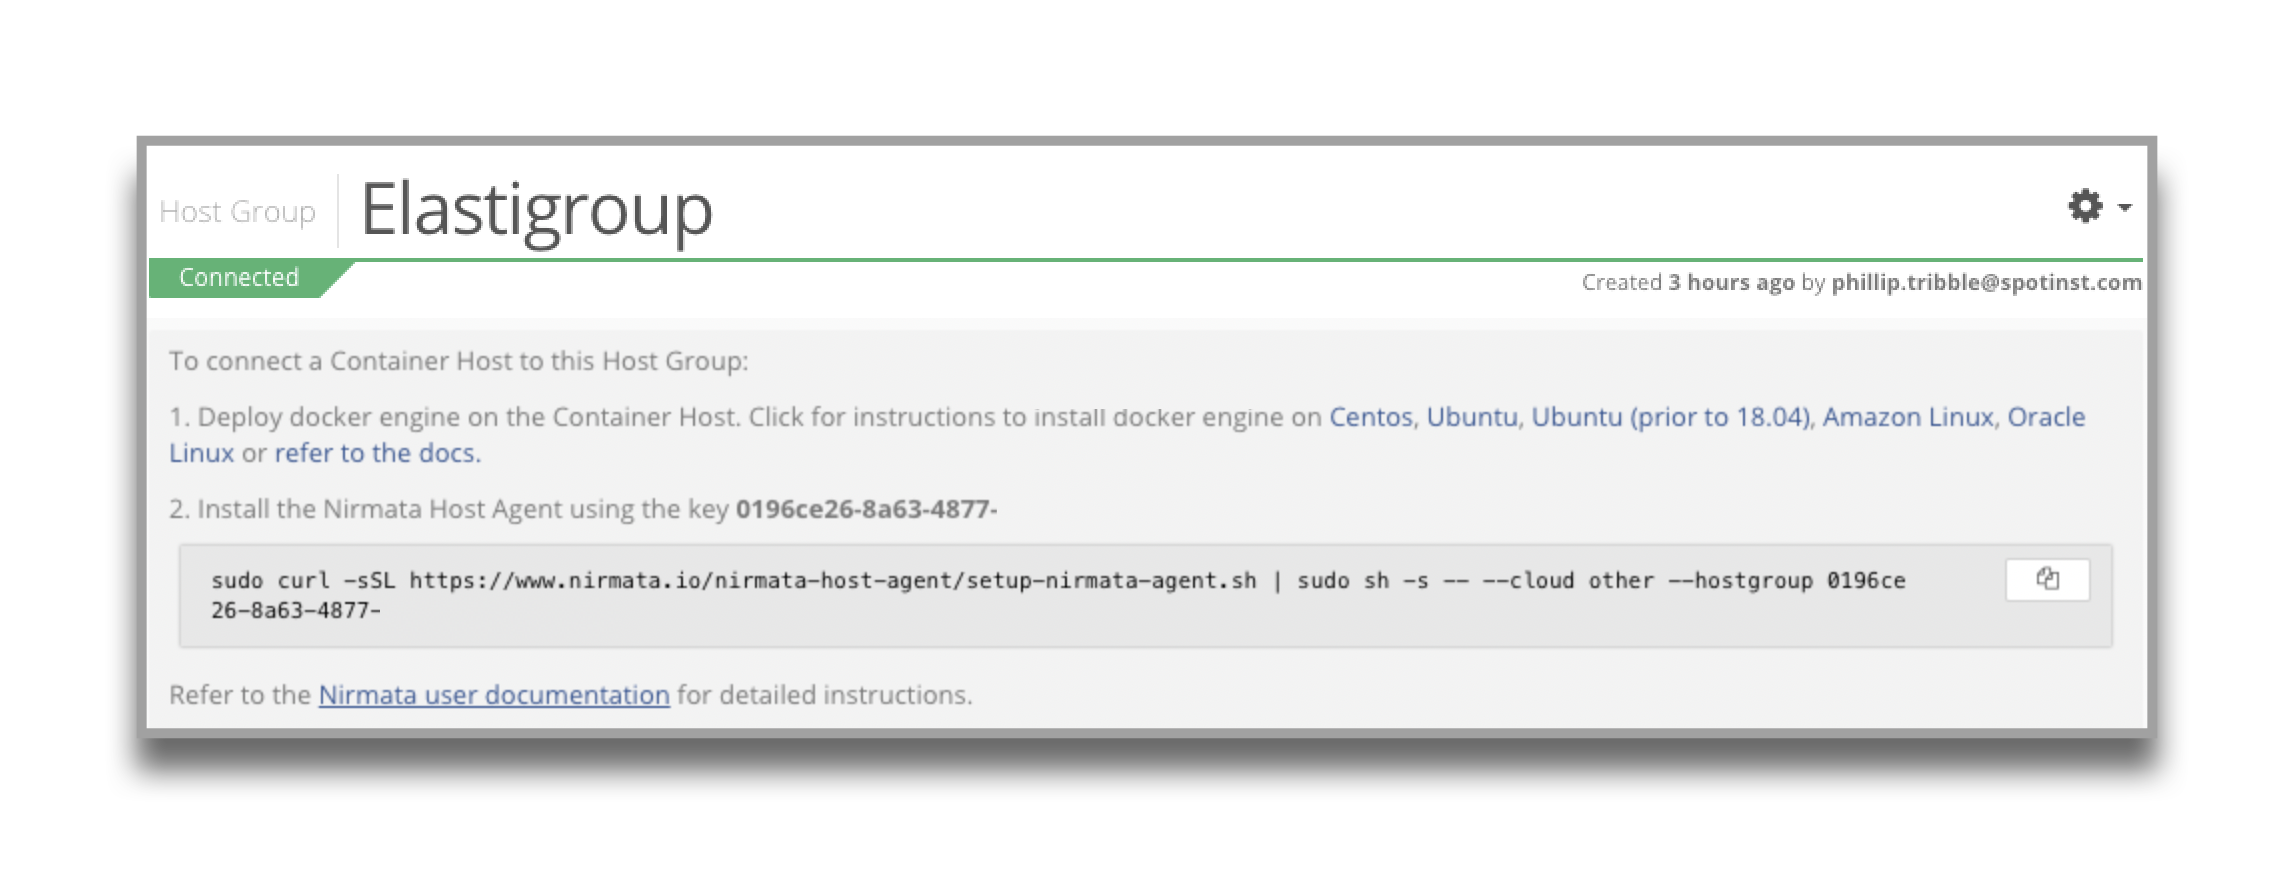The width and height of the screenshot is (2294, 874).
Task: Open the Nirmata user documentation link
Action: tap(494, 695)
